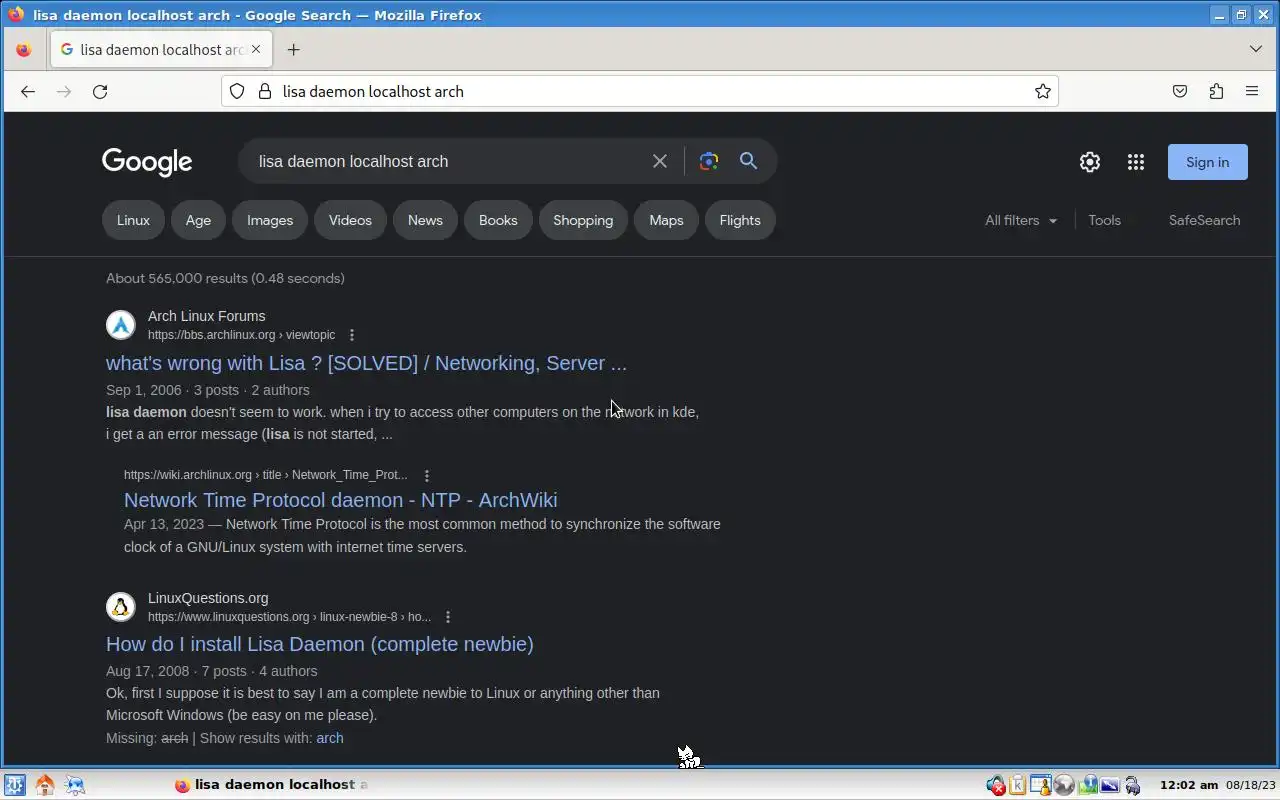1280x800 pixels.
Task: Open more options for Arch Linux Forums result
Action: click(x=351, y=335)
